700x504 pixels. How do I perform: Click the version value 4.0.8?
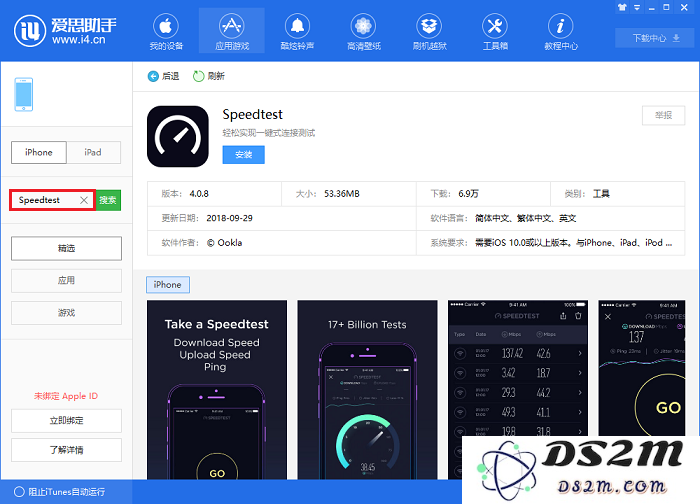coord(199,194)
